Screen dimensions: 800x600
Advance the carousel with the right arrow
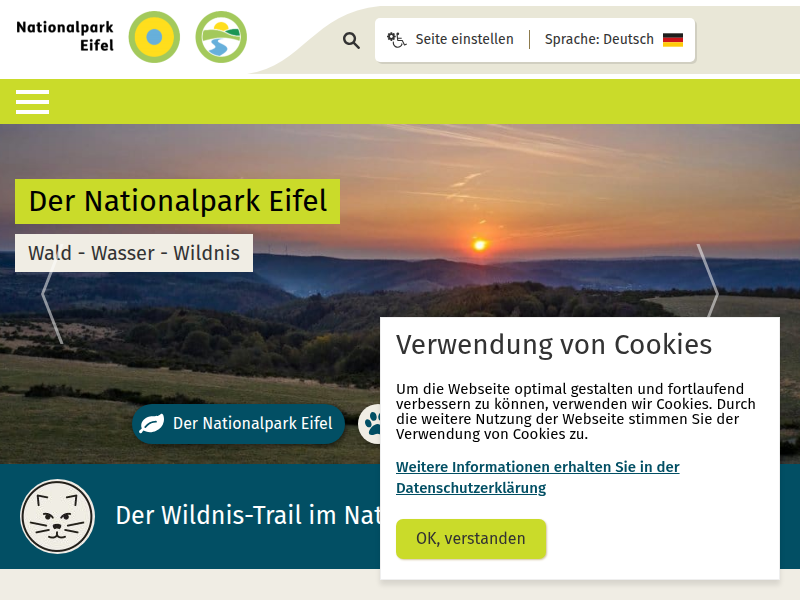(x=714, y=293)
